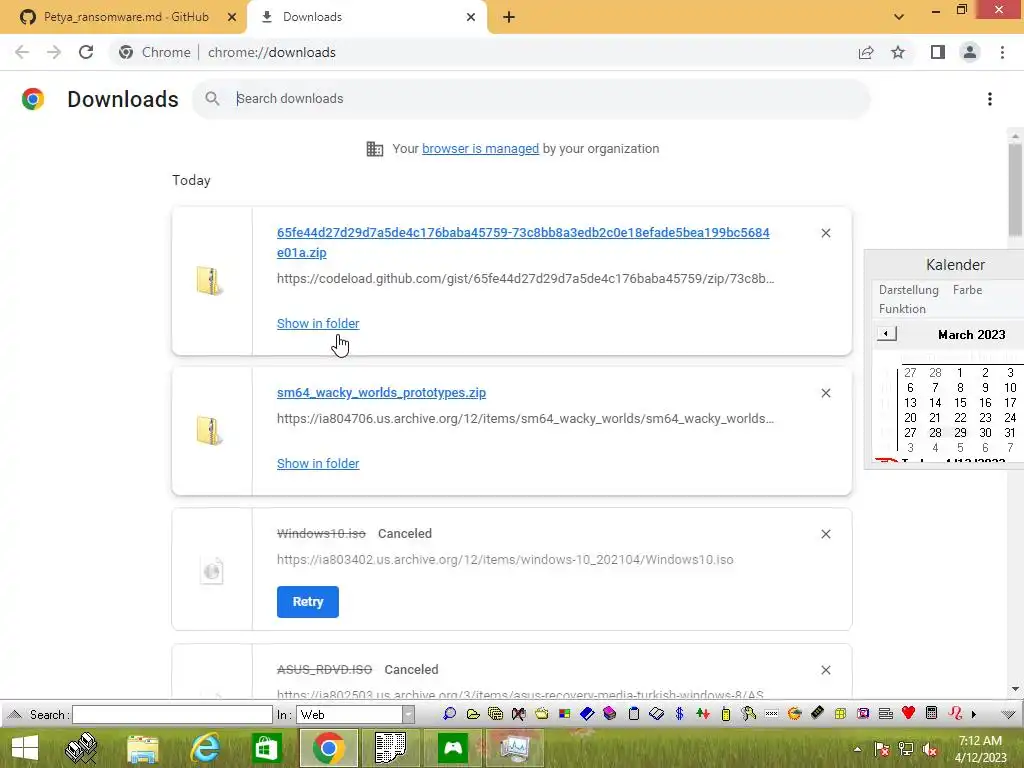Show sm64_wacky_worlds_prototypes.zip in folder
Viewport: 1024px width, 768px height.
click(x=318, y=463)
